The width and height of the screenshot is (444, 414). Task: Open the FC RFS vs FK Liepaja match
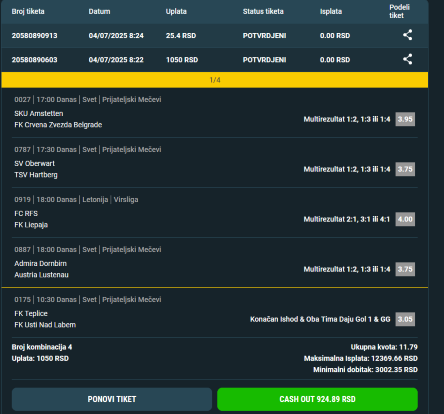(31, 219)
